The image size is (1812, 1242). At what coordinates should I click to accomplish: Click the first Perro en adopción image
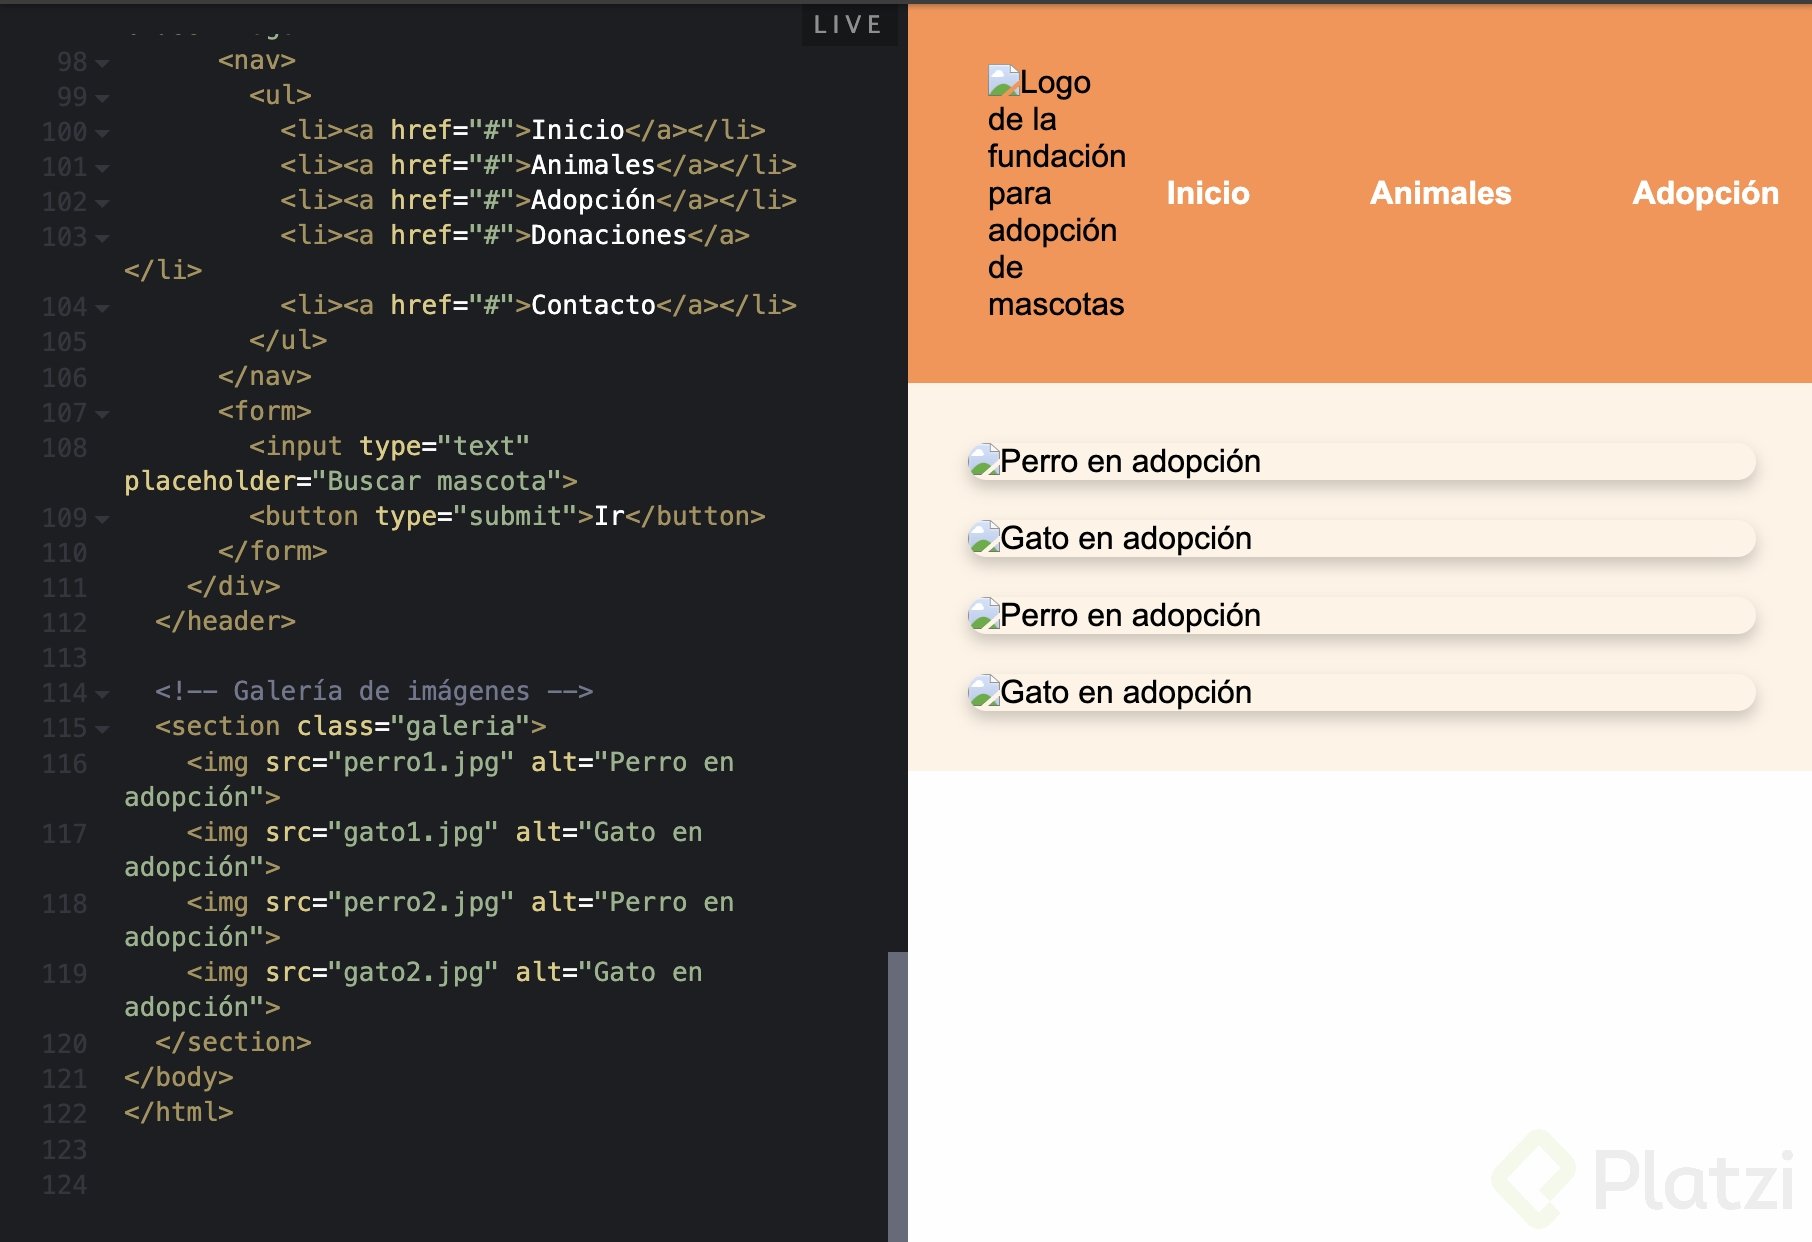pyautogui.click(x=1361, y=461)
